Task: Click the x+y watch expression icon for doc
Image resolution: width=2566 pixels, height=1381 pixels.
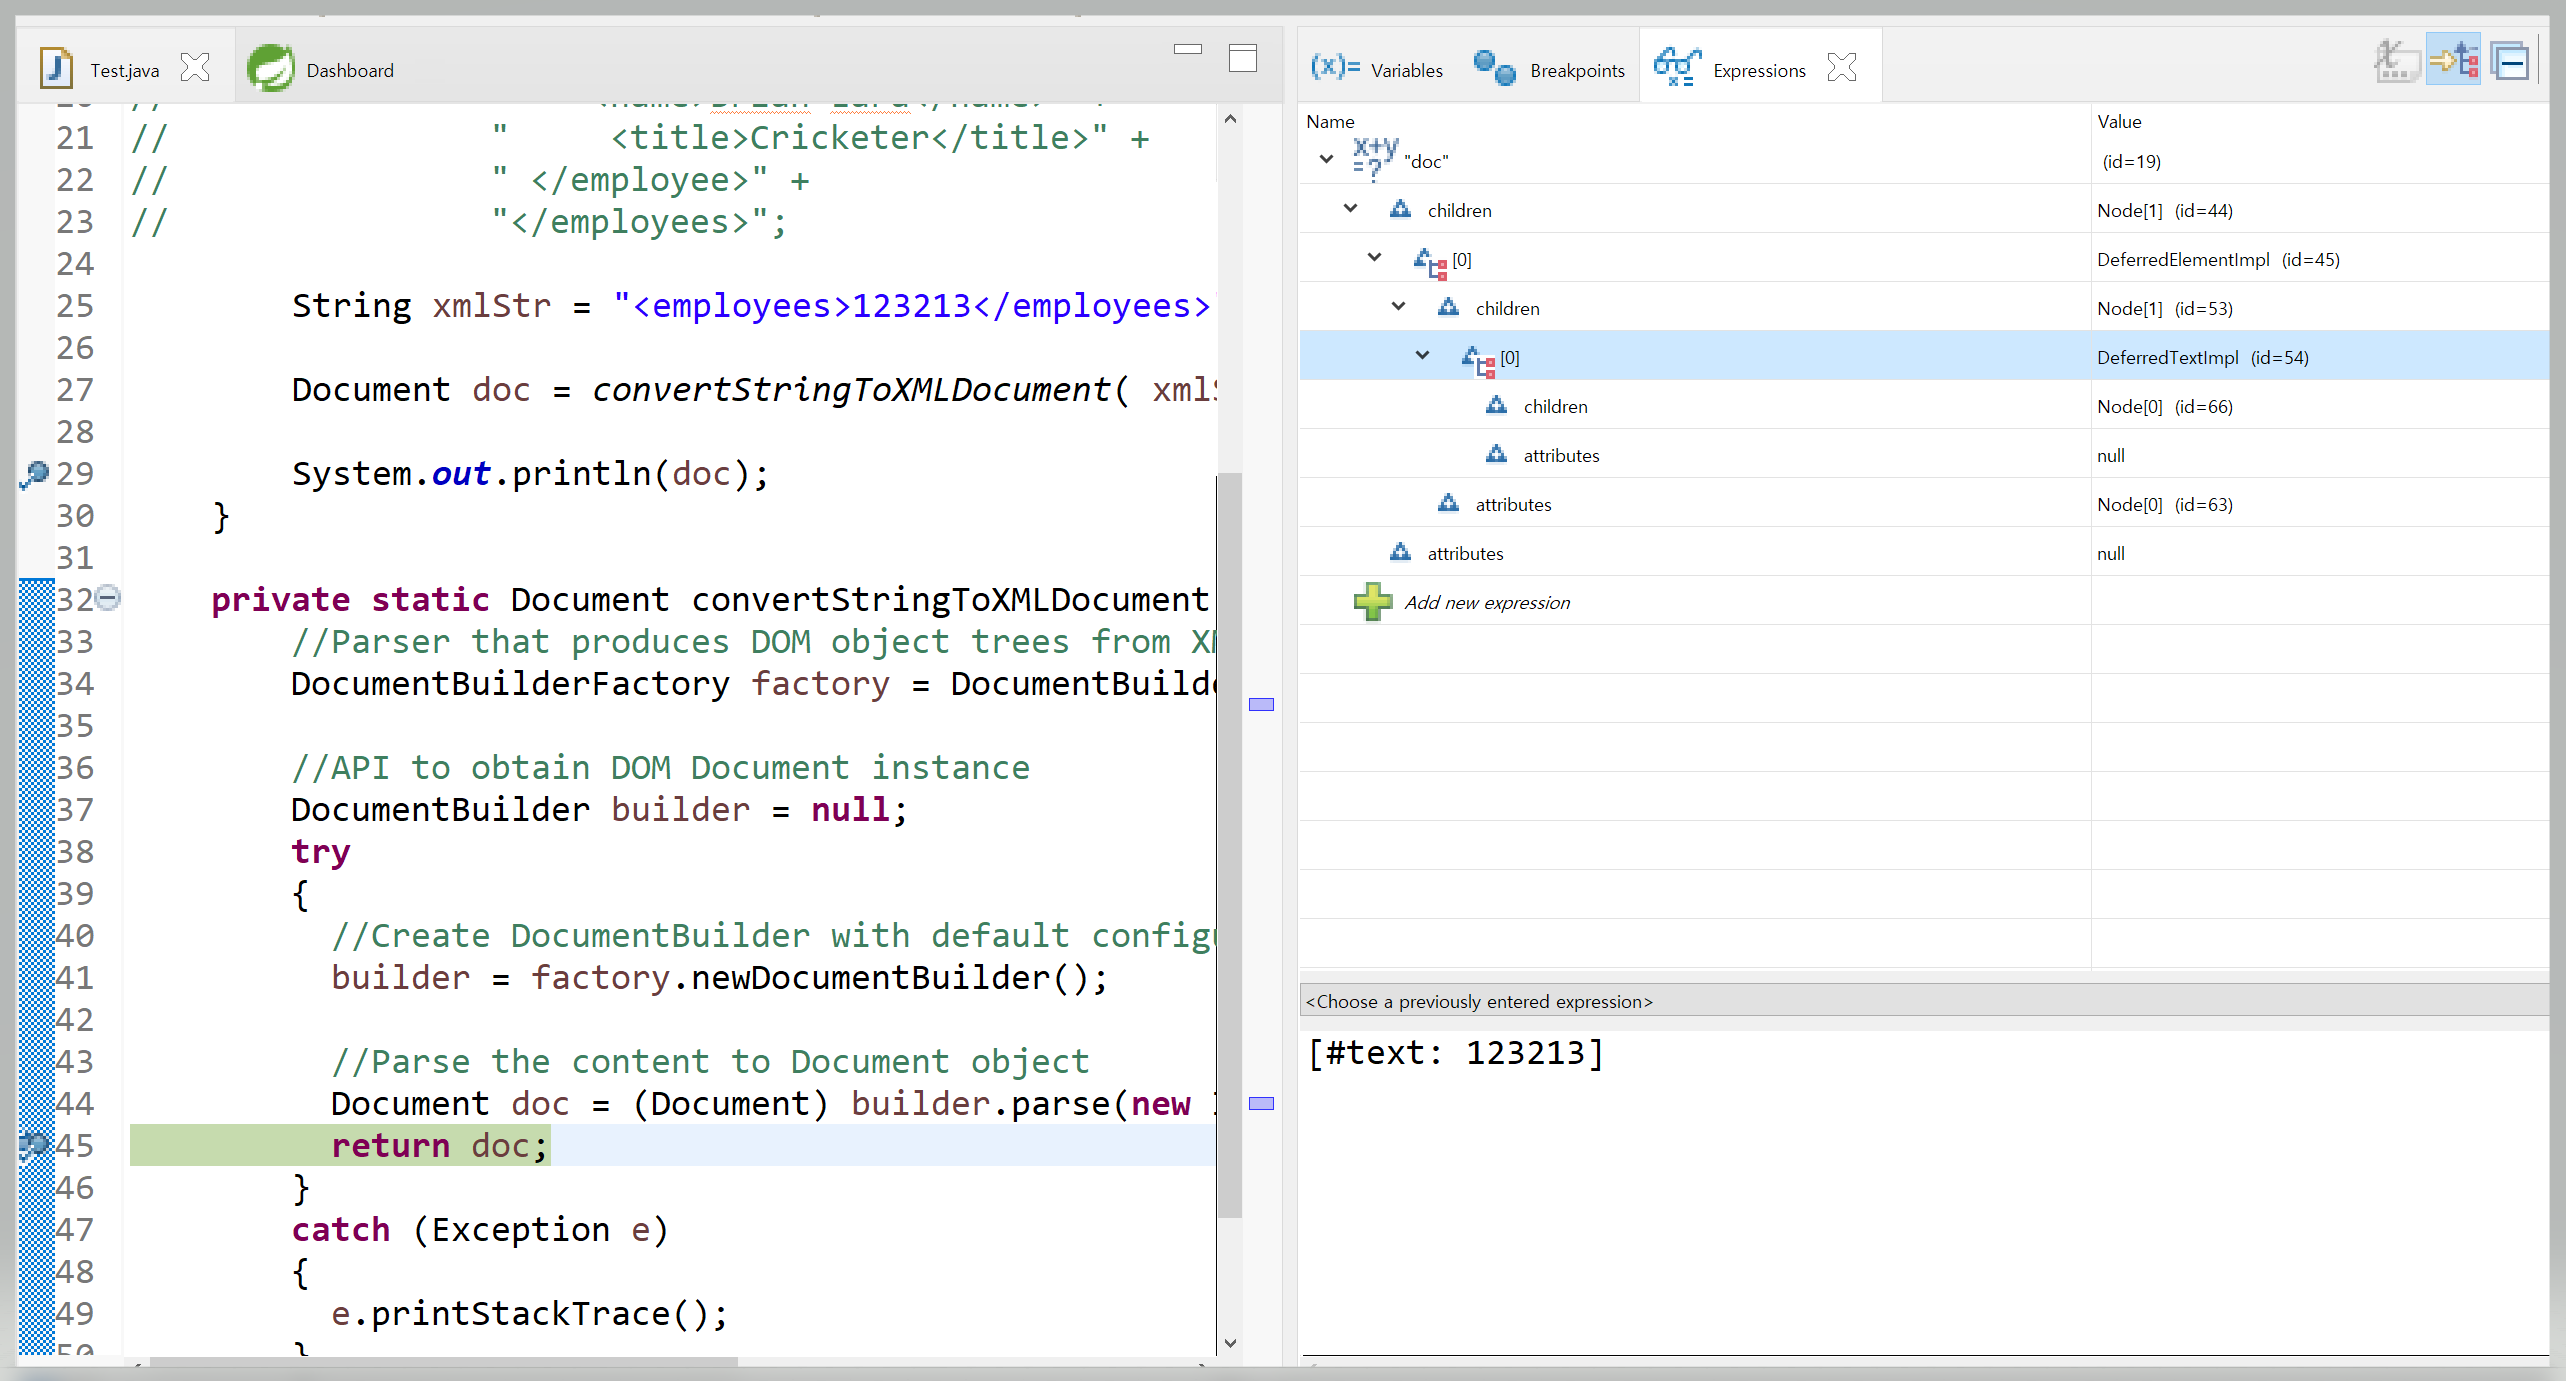Action: 1374,160
